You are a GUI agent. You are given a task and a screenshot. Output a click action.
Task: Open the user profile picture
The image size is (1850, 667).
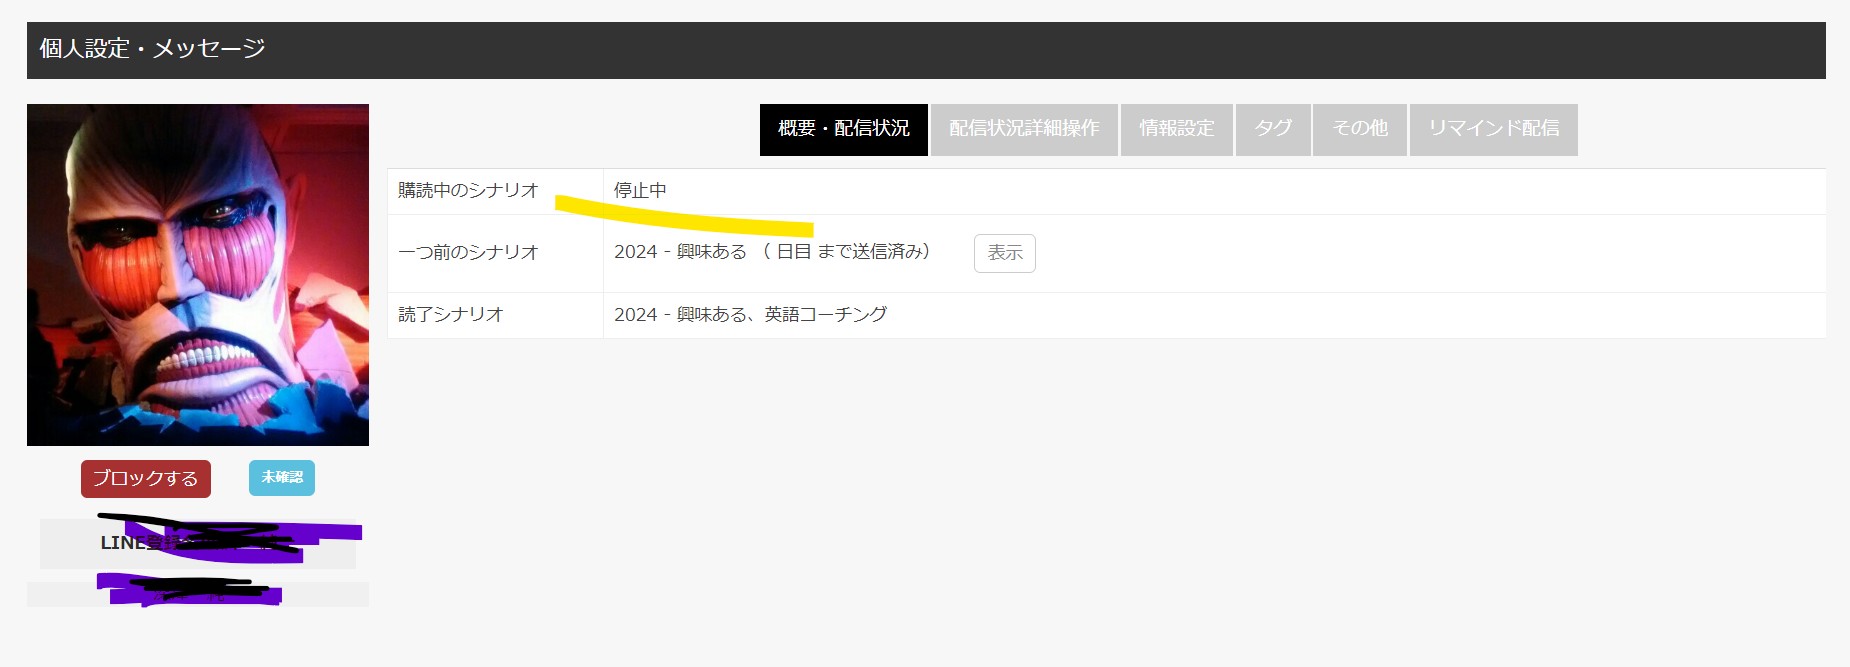pyautogui.click(x=198, y=275)
